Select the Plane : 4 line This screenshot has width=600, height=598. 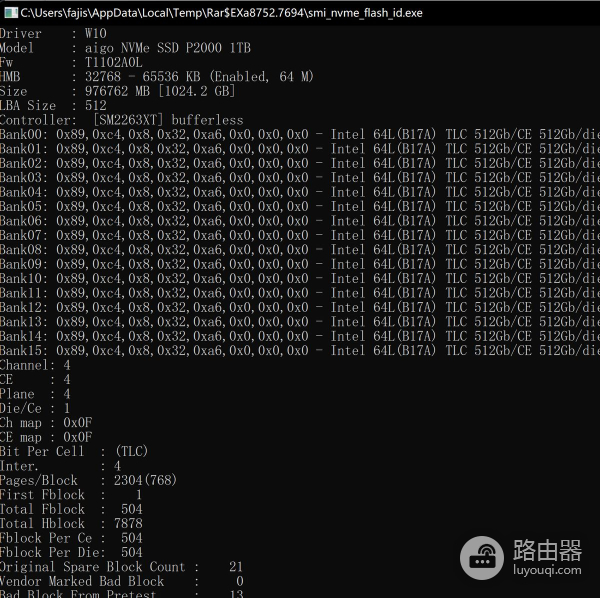coord(35,394)
